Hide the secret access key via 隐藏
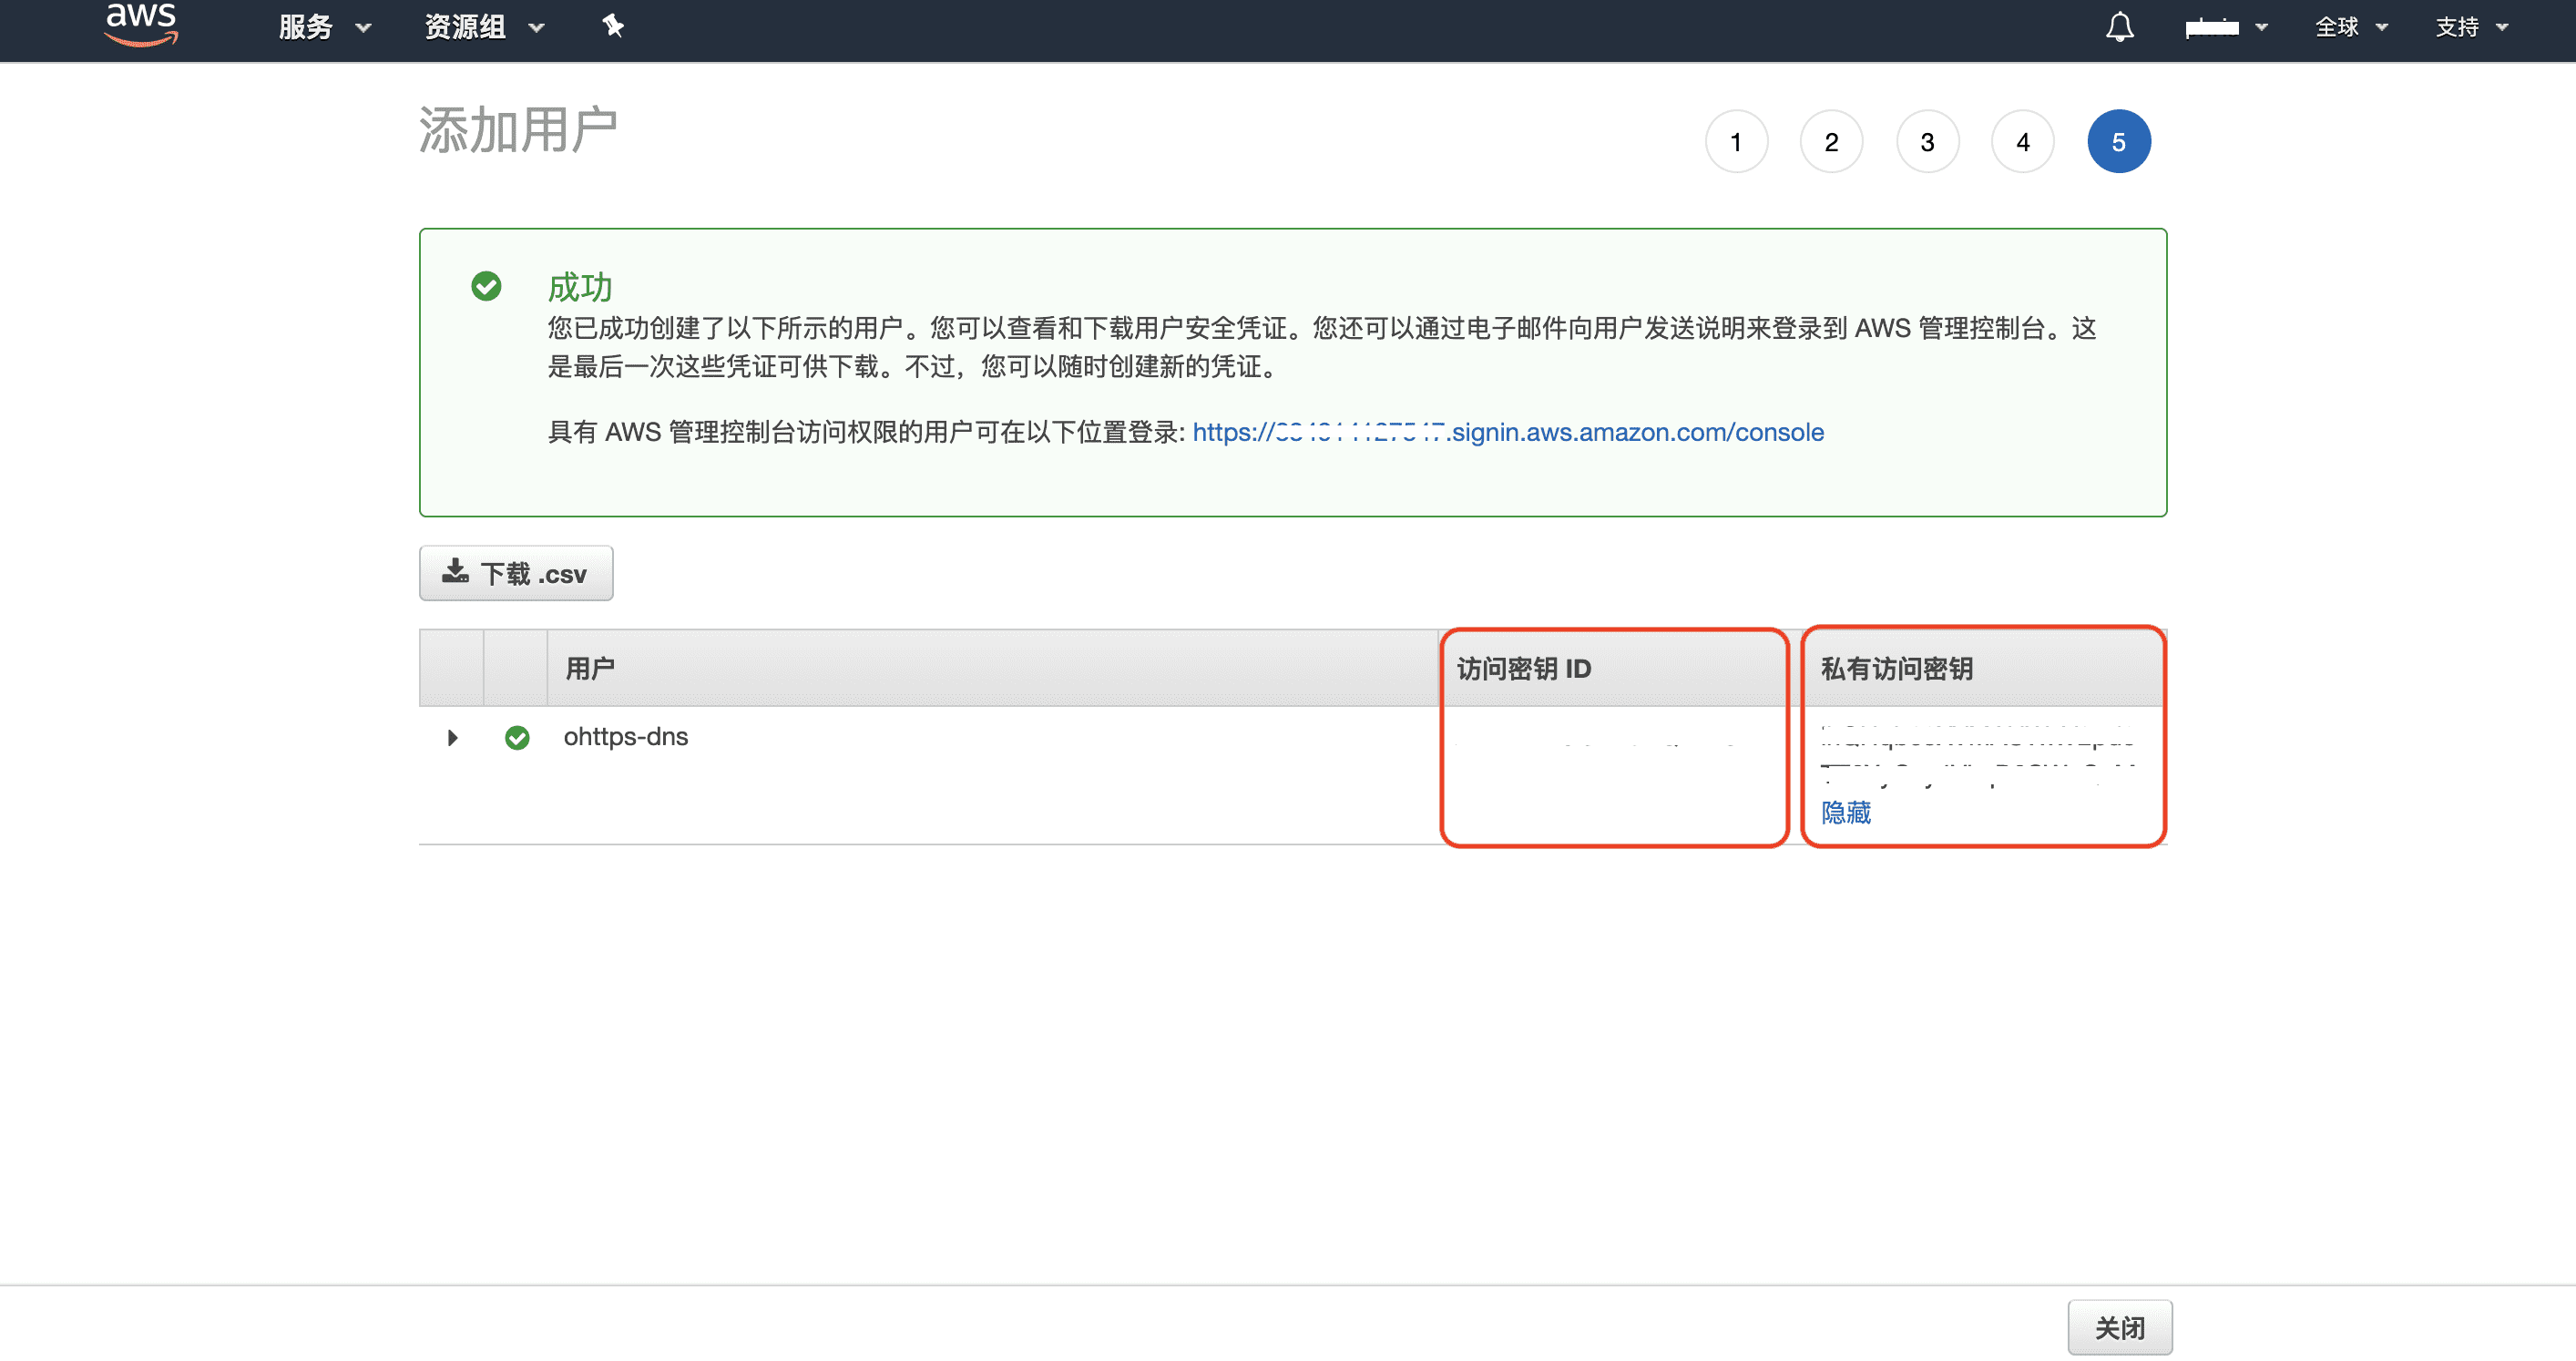The width and height of the screenshot is (2576, 1361). coord(1845,812)
